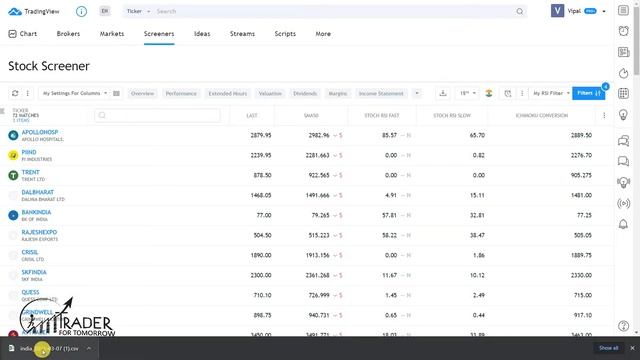Click the blue Filters button
The image size is (640, 360).
click(589, 93)
